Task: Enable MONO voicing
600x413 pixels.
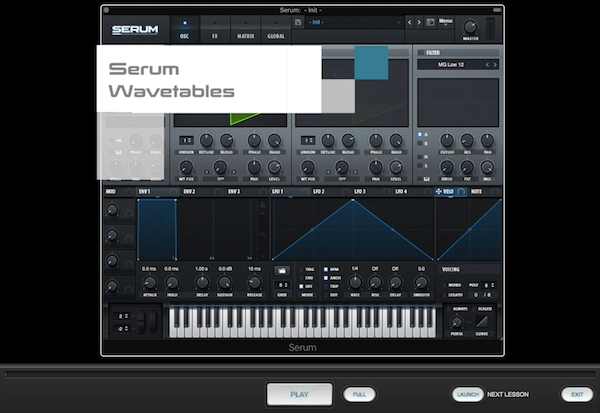Action: (444, 285)
